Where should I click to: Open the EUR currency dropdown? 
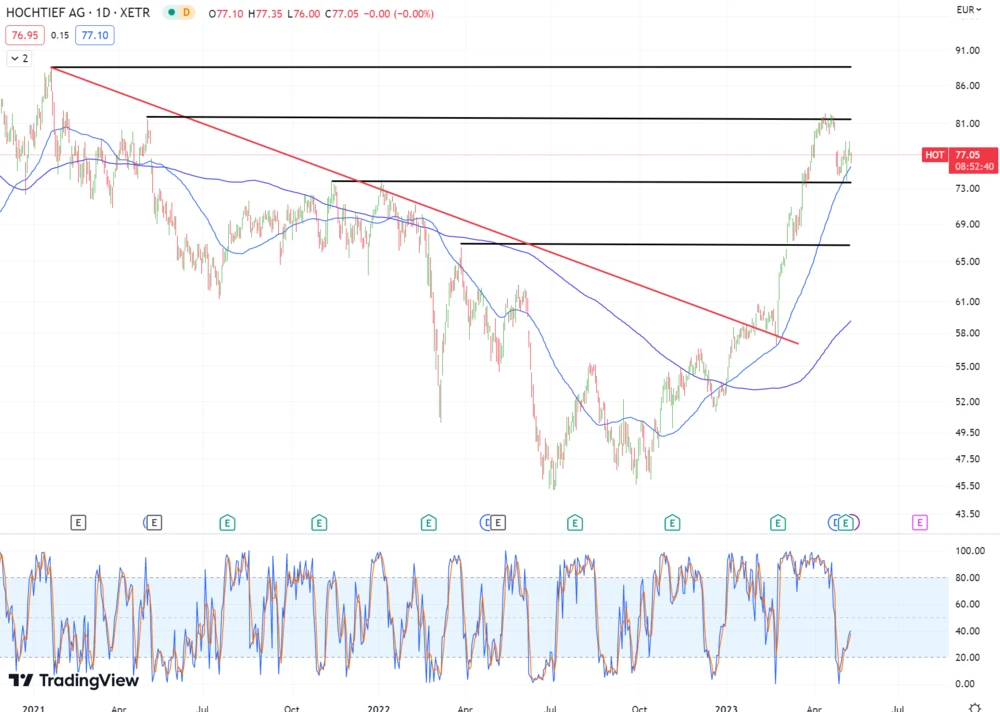[965, 10]
